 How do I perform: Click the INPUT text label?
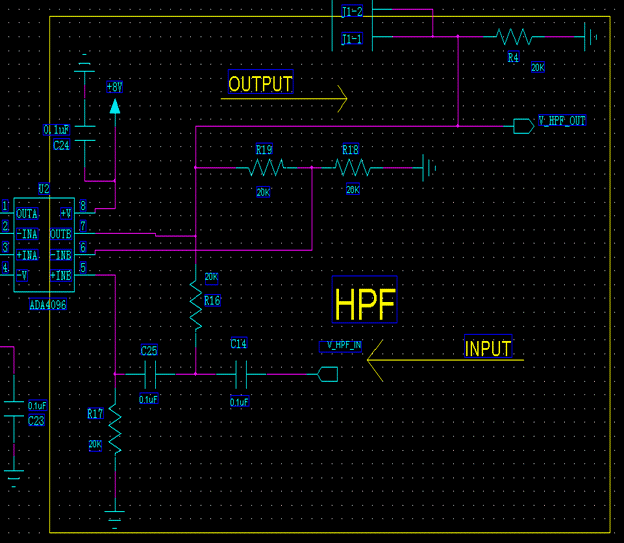click(x=488, y=349)
